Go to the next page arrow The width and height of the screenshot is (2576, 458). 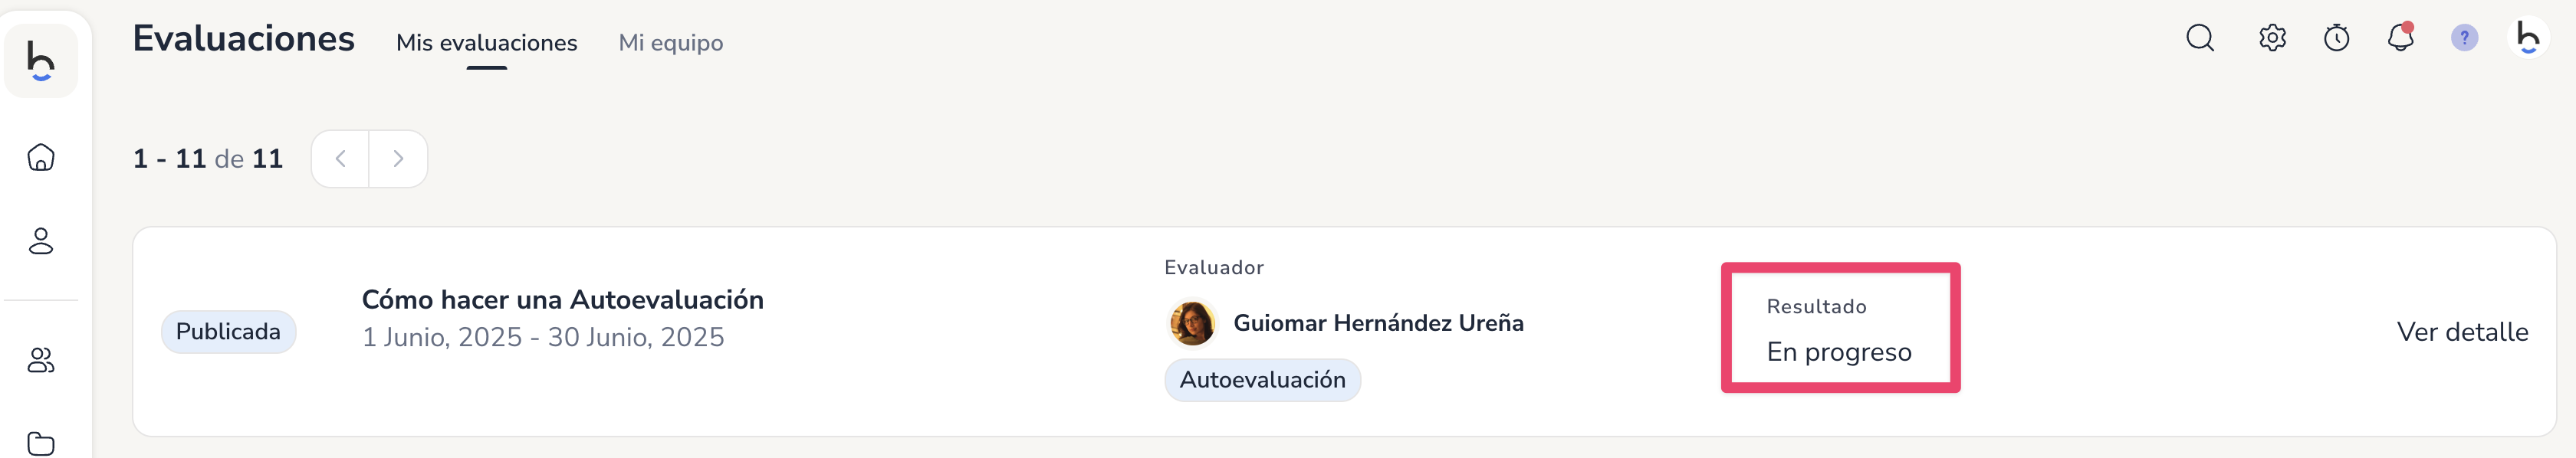(x=398, y=158)
